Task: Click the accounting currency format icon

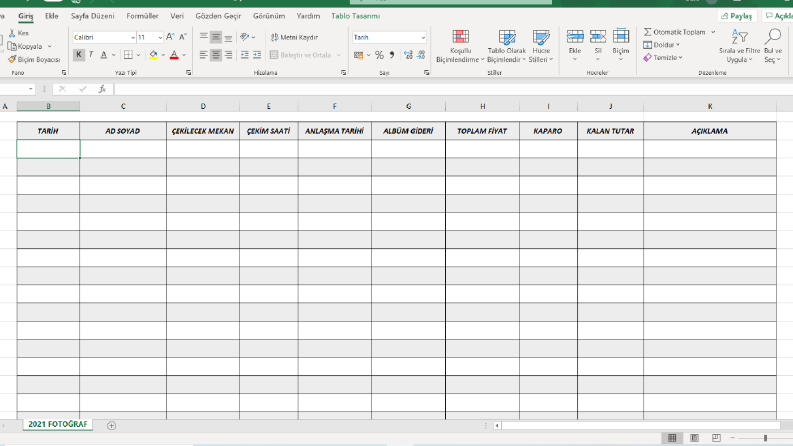Action: (x=359, y=55)
